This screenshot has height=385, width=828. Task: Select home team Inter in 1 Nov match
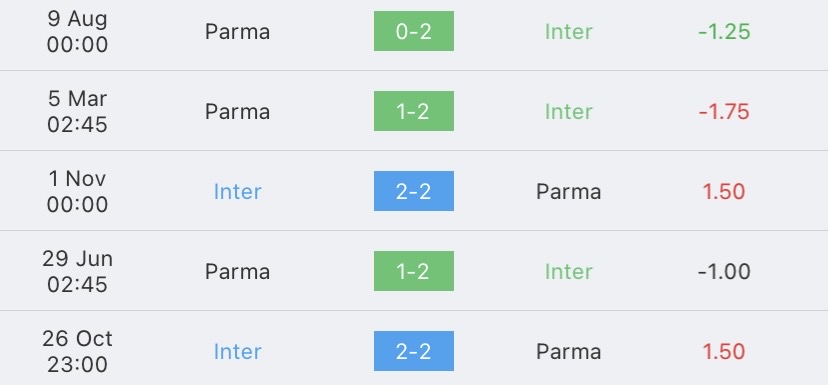click(237, 192)
